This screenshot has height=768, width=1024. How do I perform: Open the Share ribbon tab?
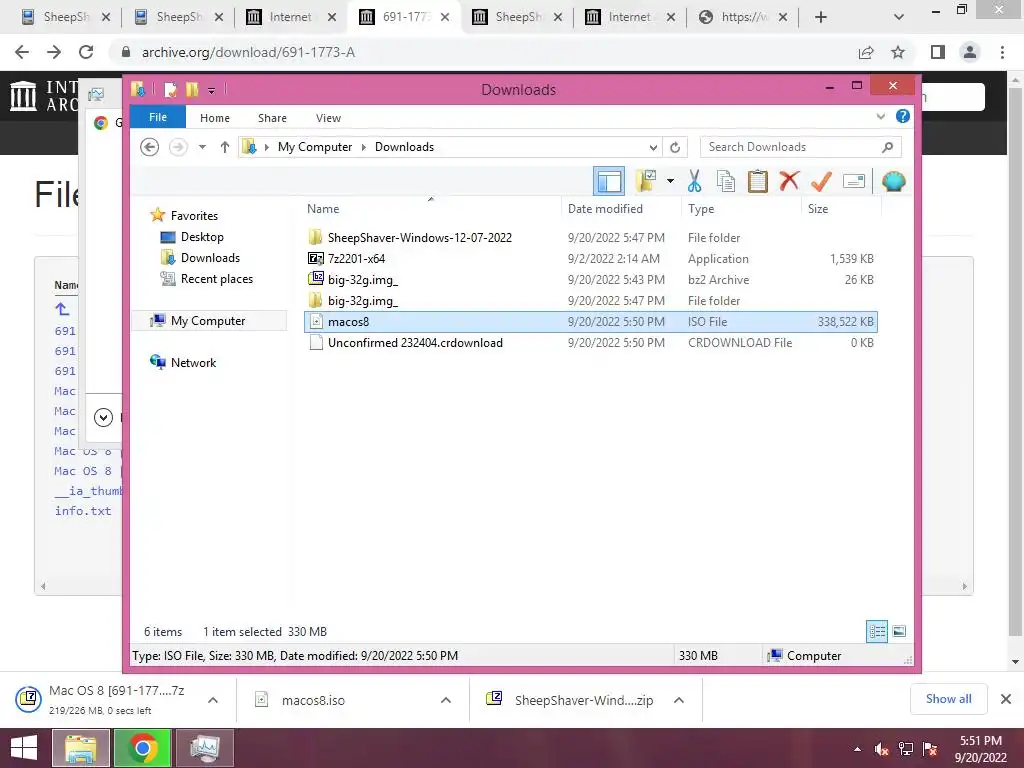pos(272,118)
